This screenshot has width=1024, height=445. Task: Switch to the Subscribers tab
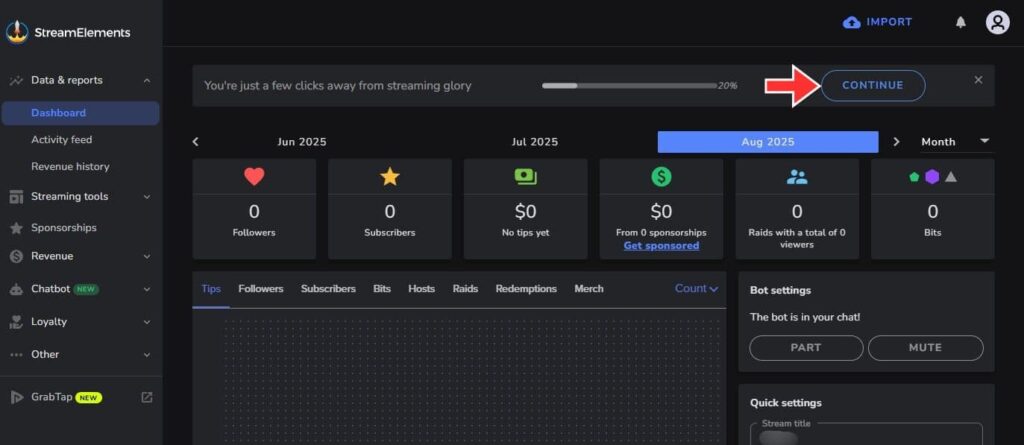click(x=328, y=289)
